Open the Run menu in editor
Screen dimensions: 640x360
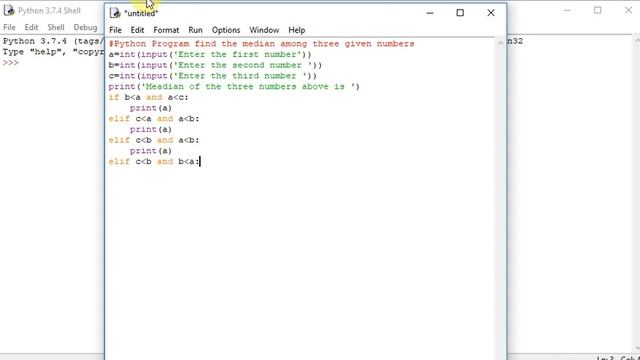pyautogui.click(x=195, y=30)
